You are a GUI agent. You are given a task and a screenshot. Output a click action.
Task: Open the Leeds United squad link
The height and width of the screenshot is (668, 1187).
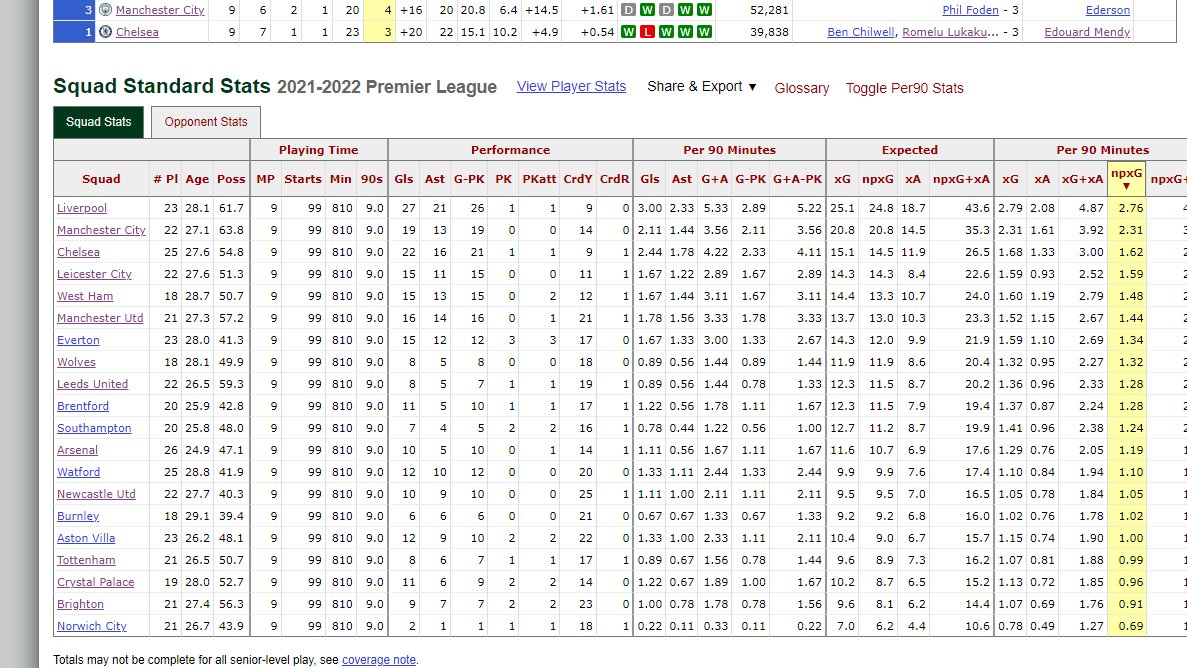point(92,384)
